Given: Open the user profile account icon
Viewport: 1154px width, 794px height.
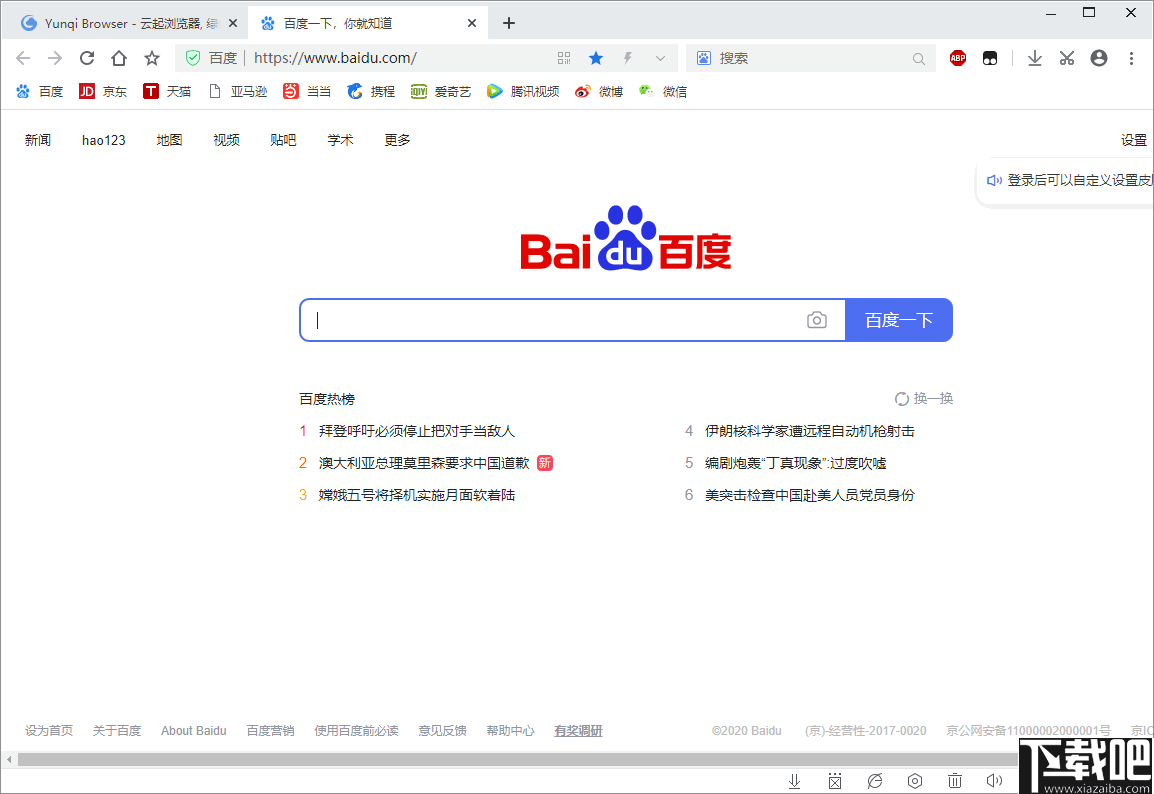Looking at the screenshot, I should (1098, 58).
